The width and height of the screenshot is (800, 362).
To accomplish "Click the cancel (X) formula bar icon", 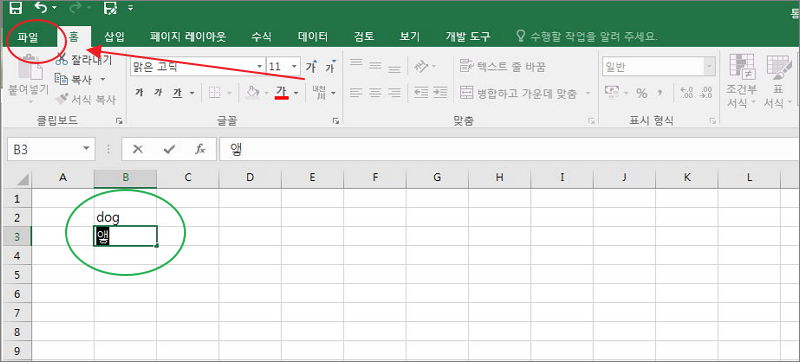I will click(x=138, y=149).
